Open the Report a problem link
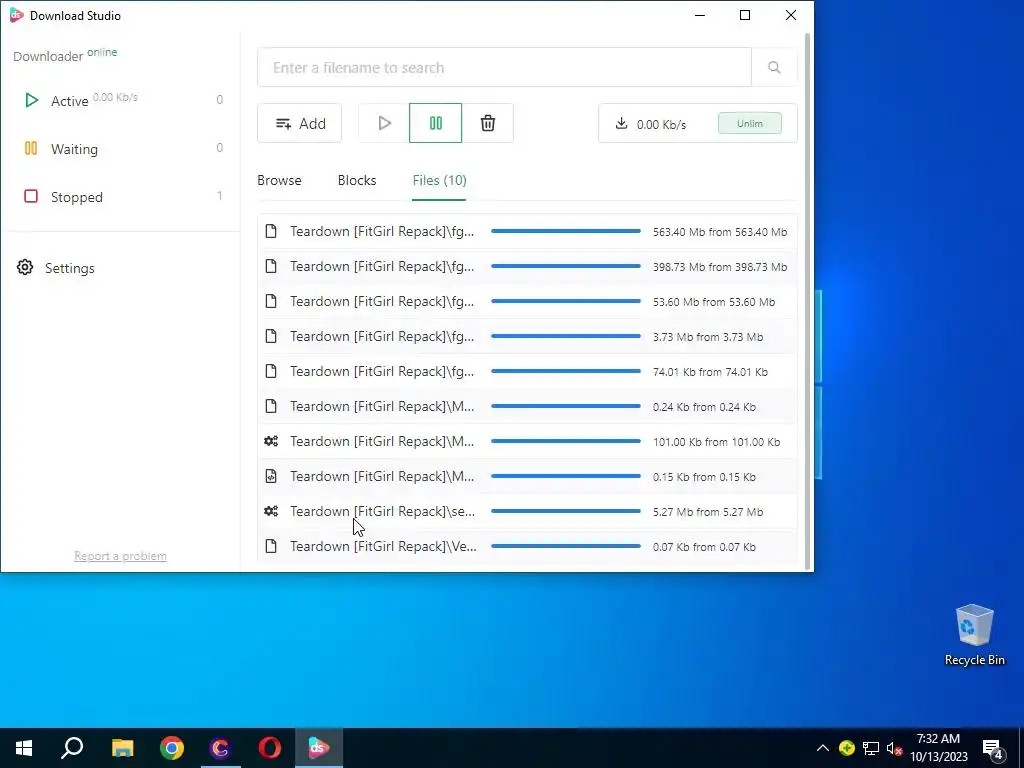Image resolution: width=1024 pixels, height=768 pixels. (120, 556)
